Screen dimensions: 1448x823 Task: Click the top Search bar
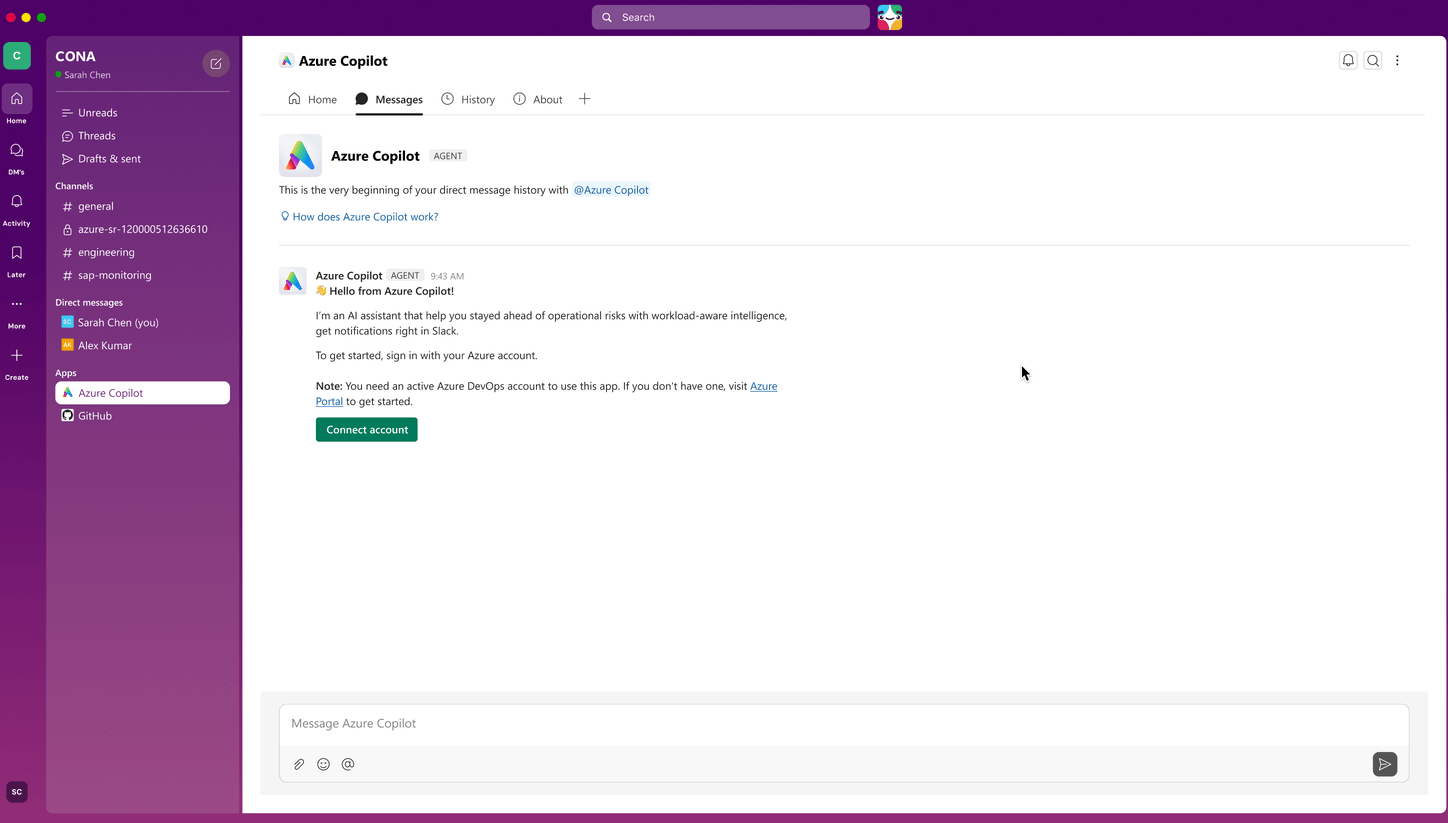[x=731, y=17]
